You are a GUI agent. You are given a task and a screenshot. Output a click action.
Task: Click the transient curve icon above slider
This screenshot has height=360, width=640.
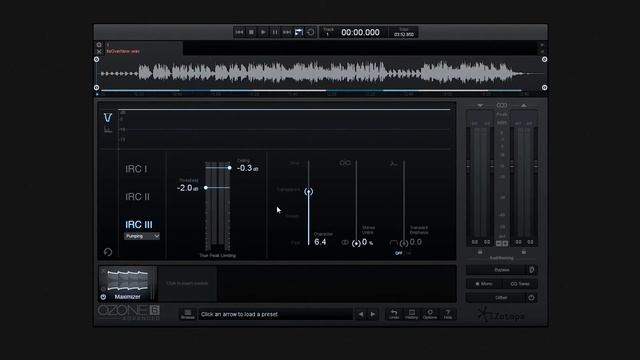click(393, 164)
